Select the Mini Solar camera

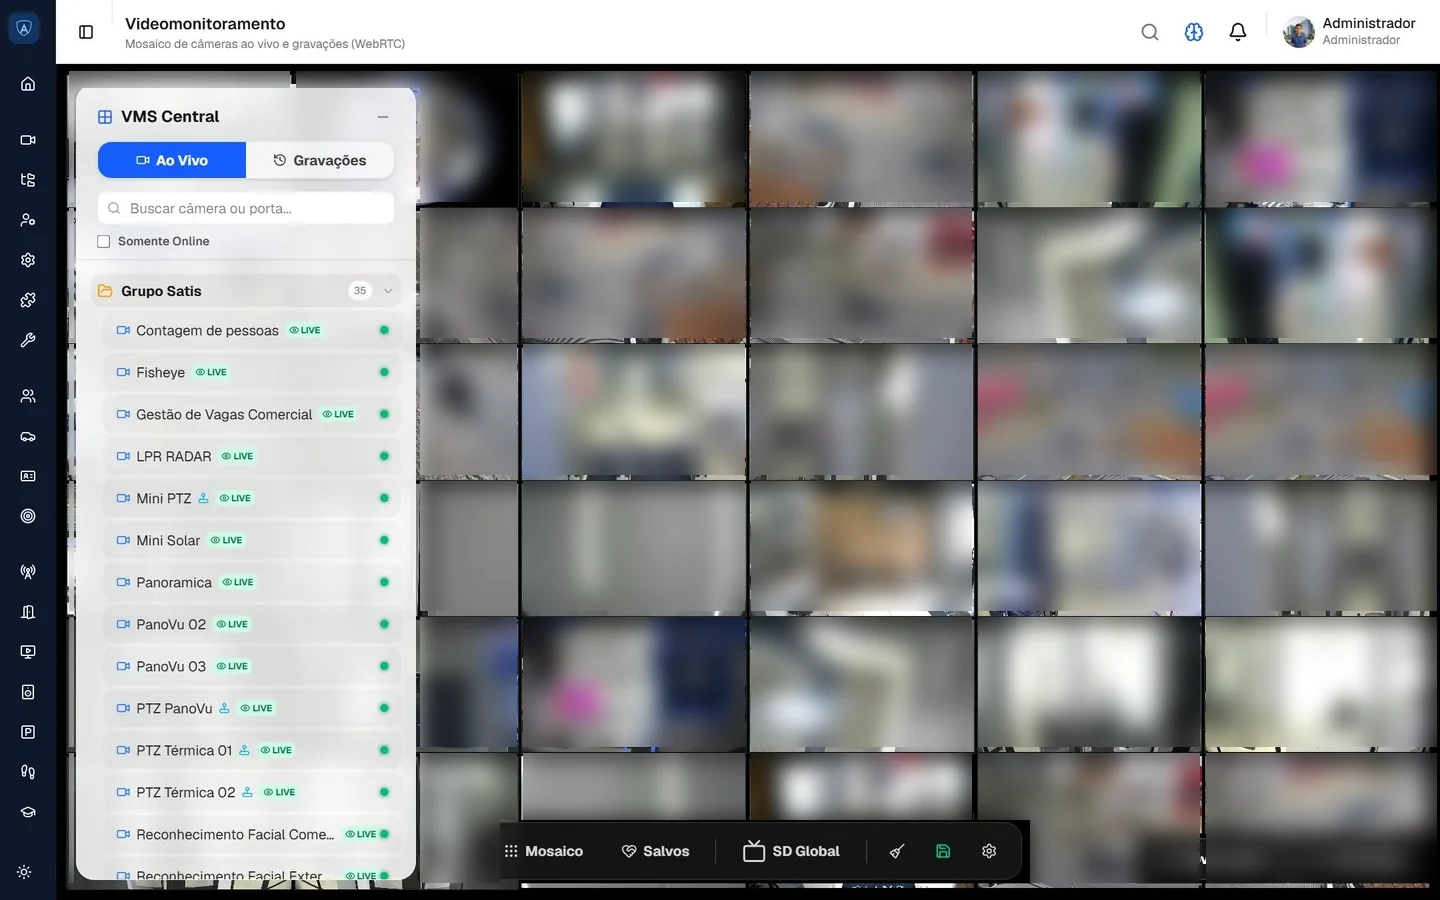pos(252,540)
